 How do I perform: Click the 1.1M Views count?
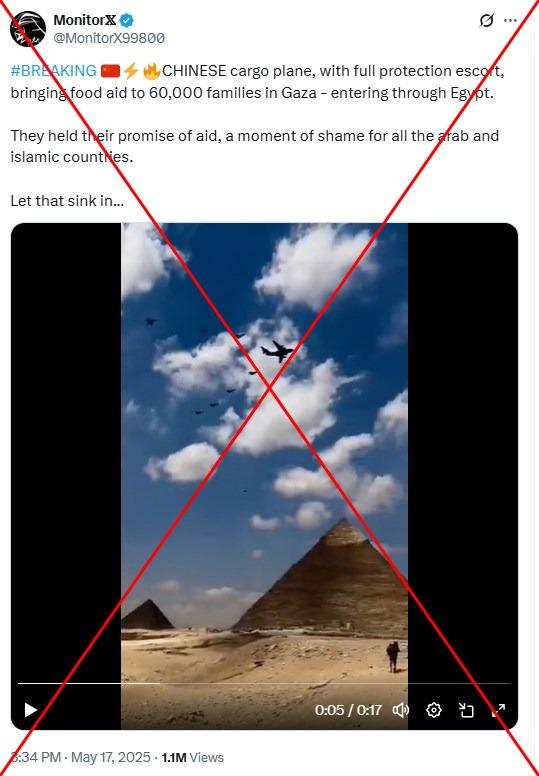tap(193, 757)
